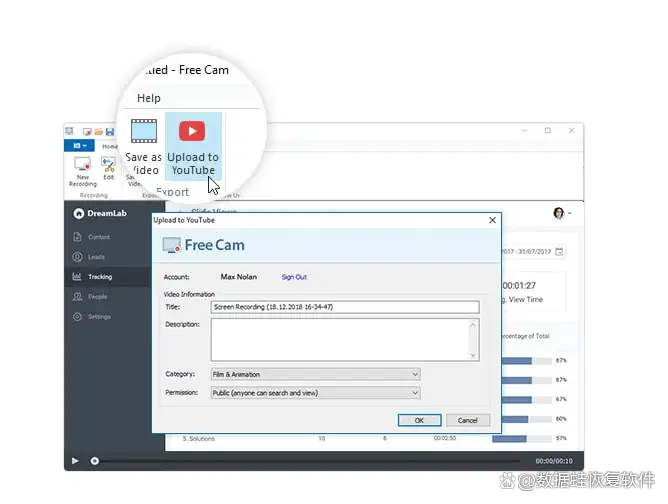Image resolution: width=668 pixels, height=504 pixels.
Task: Click the new recording quick-access toolbar icon
Action: click(x=87, y=132)
